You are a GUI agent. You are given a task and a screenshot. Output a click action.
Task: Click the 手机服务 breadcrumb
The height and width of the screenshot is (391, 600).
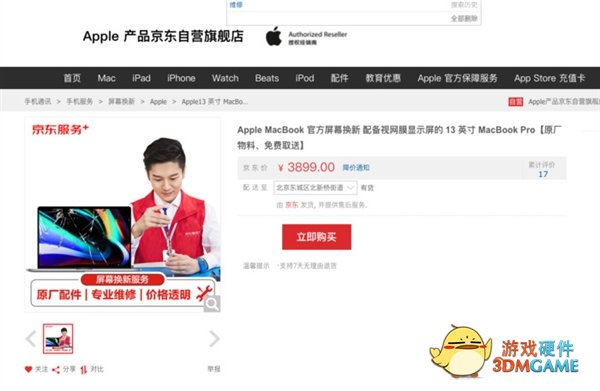click(80, 101)
